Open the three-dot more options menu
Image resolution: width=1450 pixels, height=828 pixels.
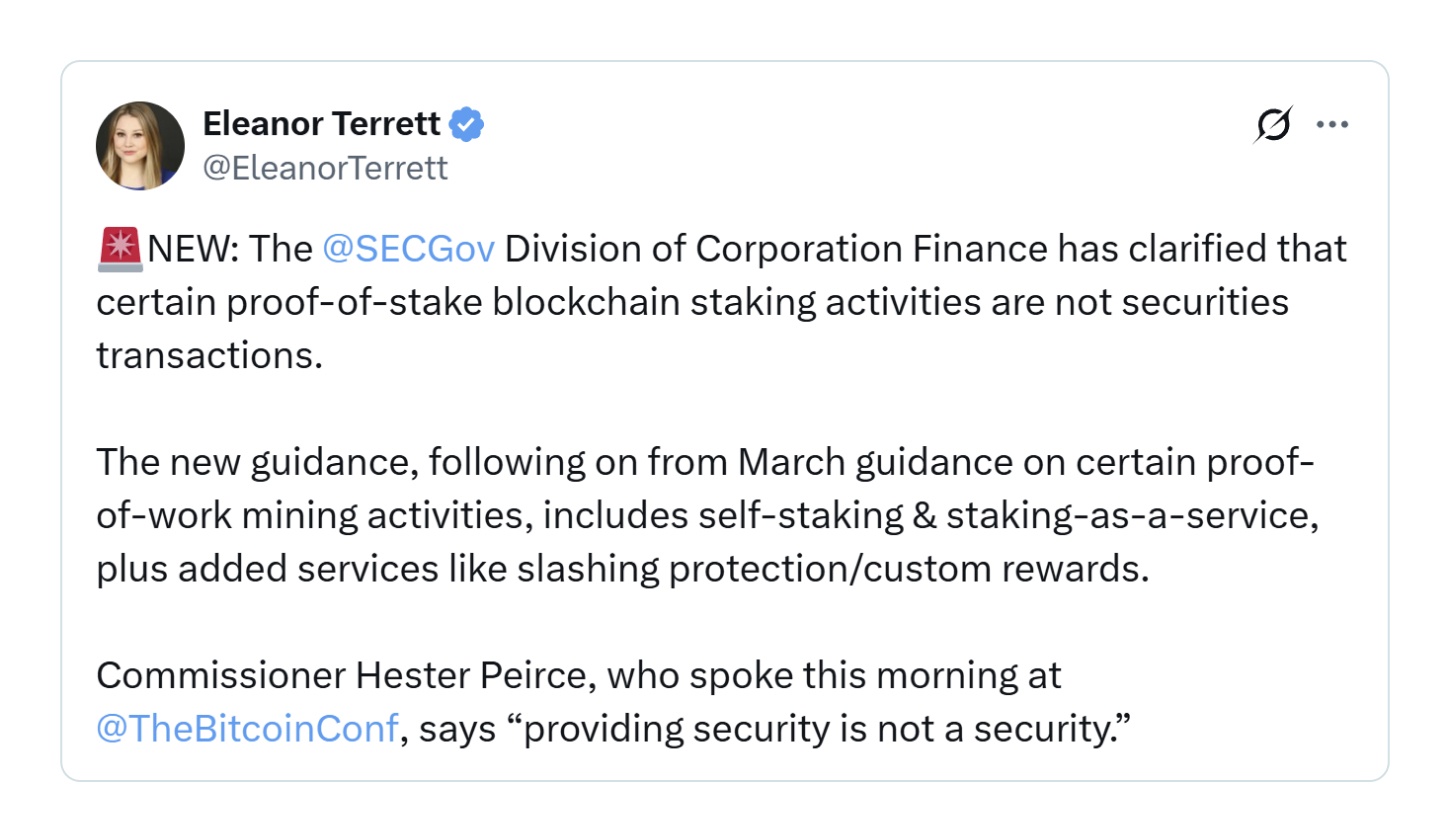(1332, 125)
